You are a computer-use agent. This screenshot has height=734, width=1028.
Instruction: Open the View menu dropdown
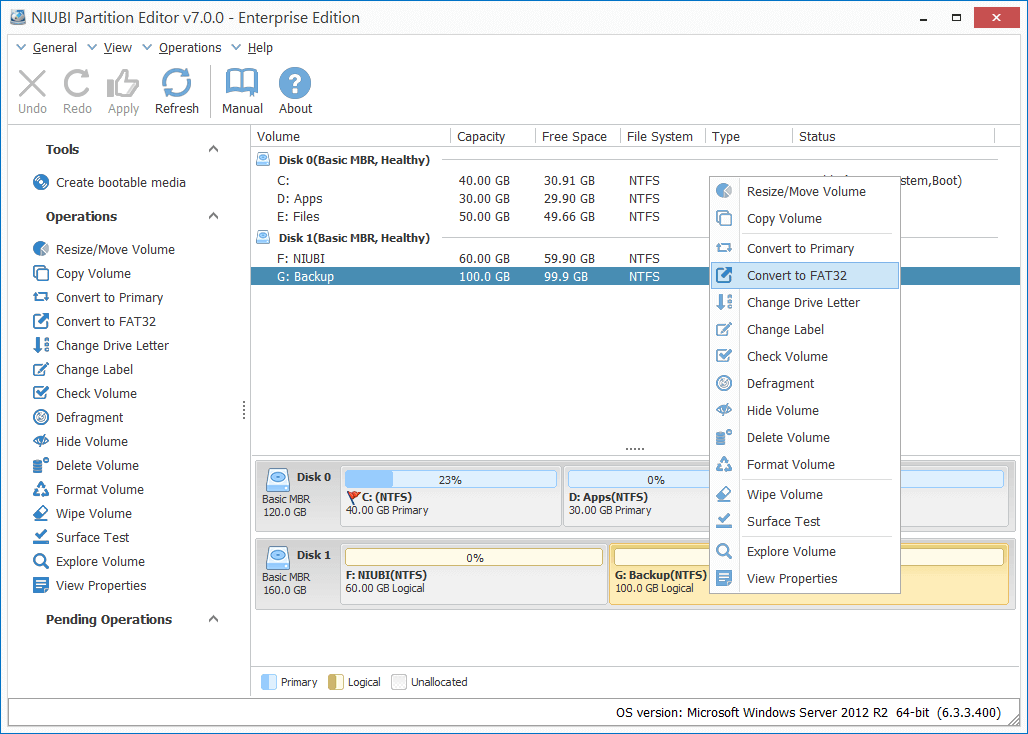coord(109,47)
